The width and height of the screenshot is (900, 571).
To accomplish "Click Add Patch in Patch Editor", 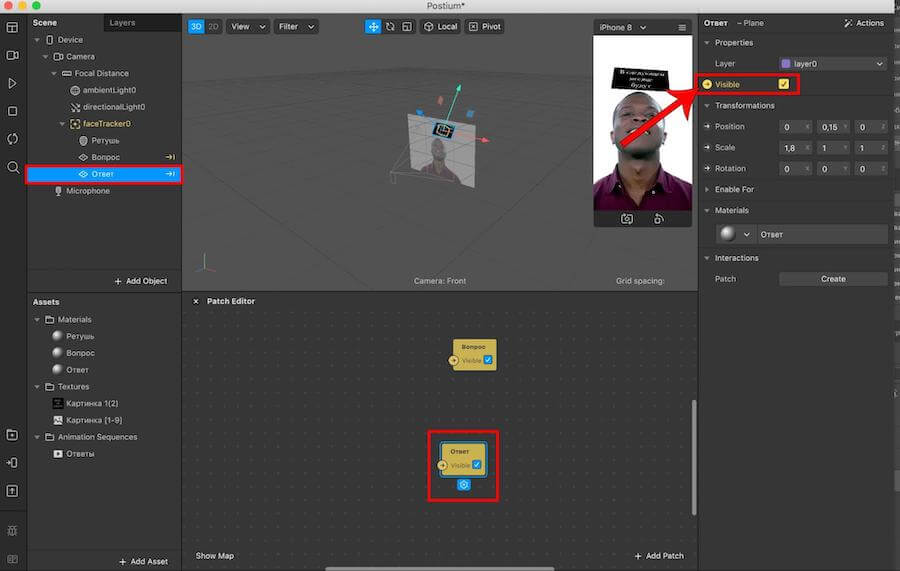I will click(659, 556).
